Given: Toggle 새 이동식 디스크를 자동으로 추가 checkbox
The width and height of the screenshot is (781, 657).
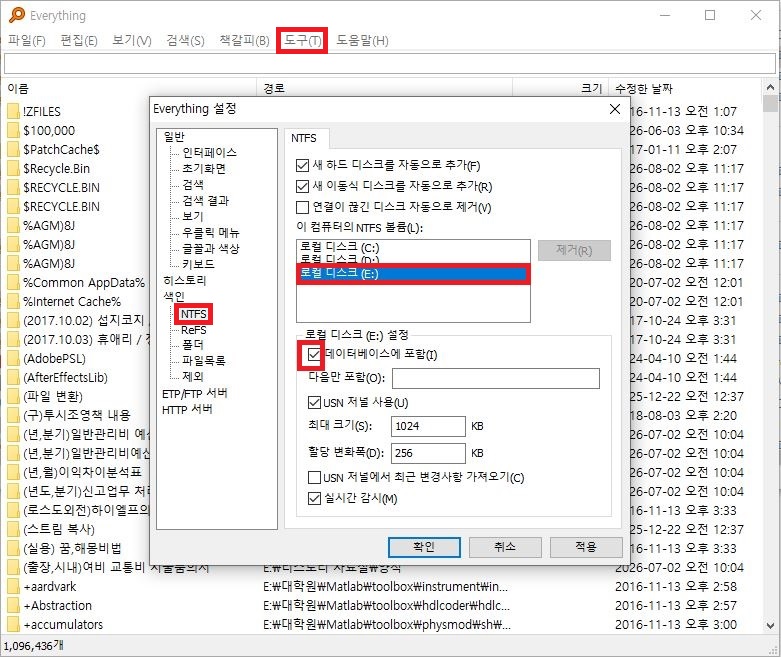Looking at the screenshot, I should [x=302, y=186].
